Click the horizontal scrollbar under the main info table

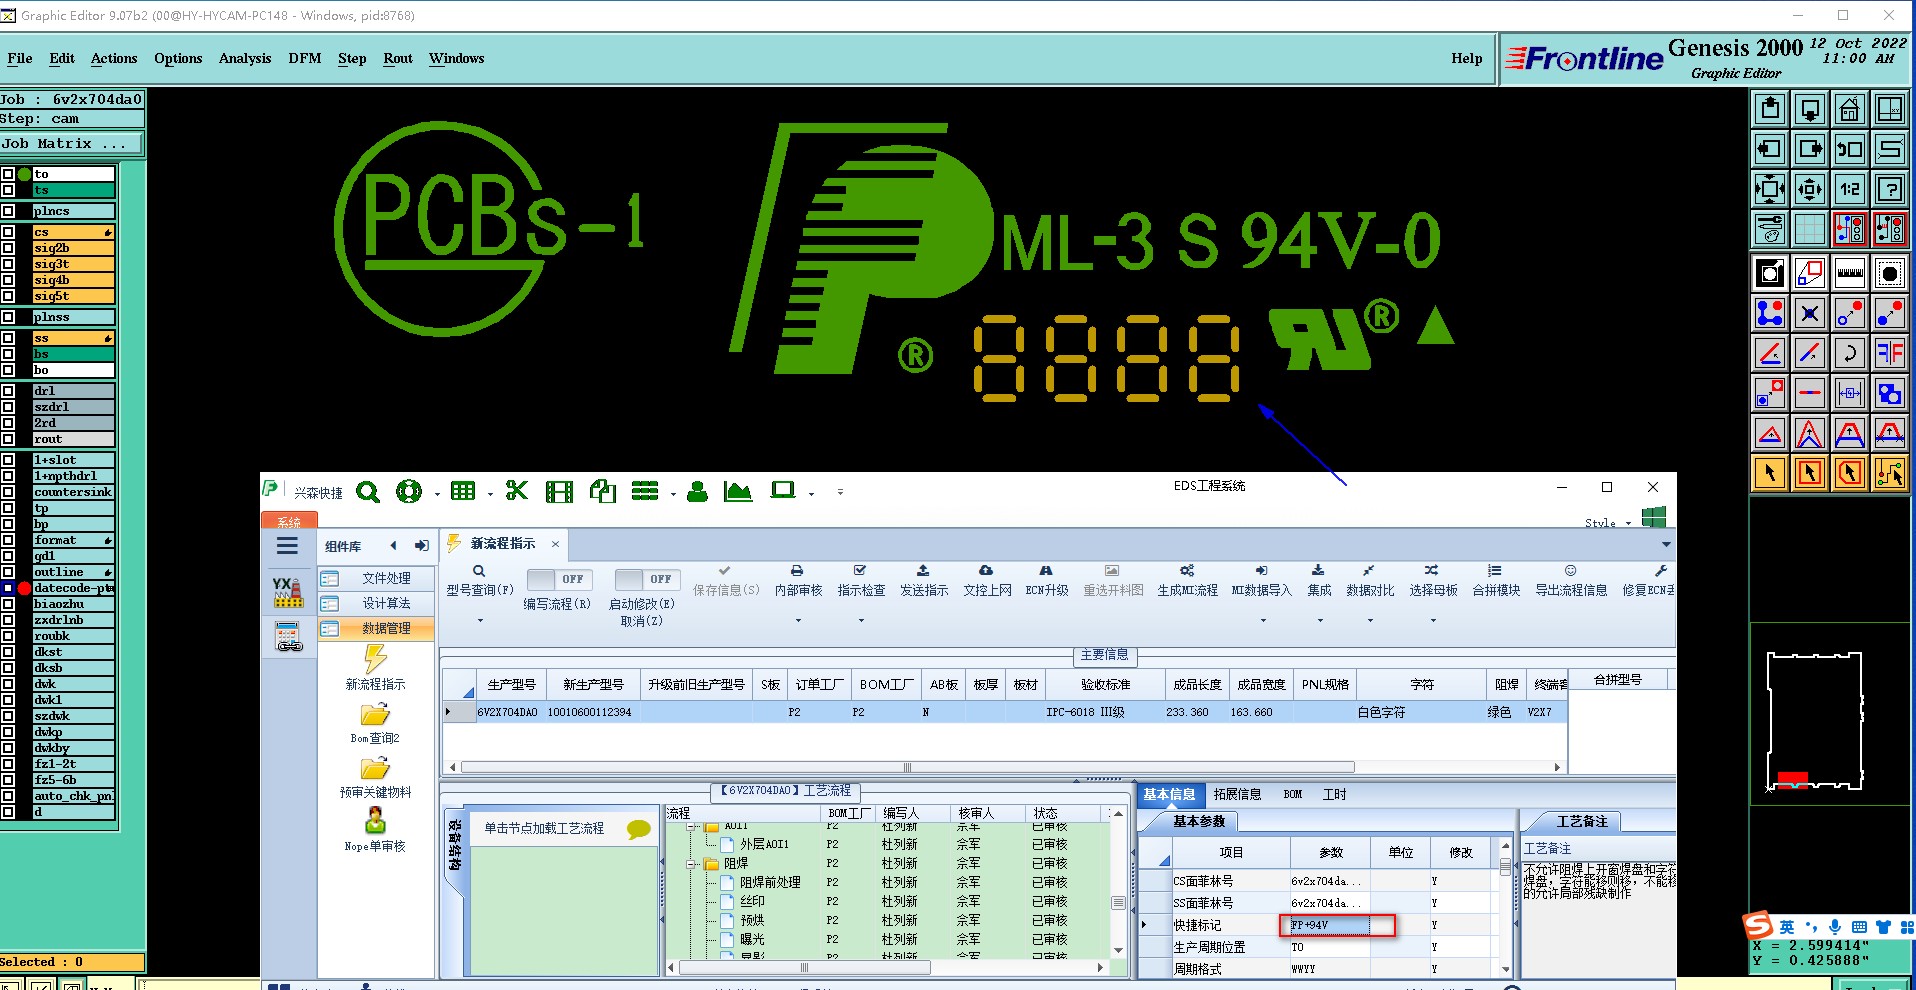[907, 767]
